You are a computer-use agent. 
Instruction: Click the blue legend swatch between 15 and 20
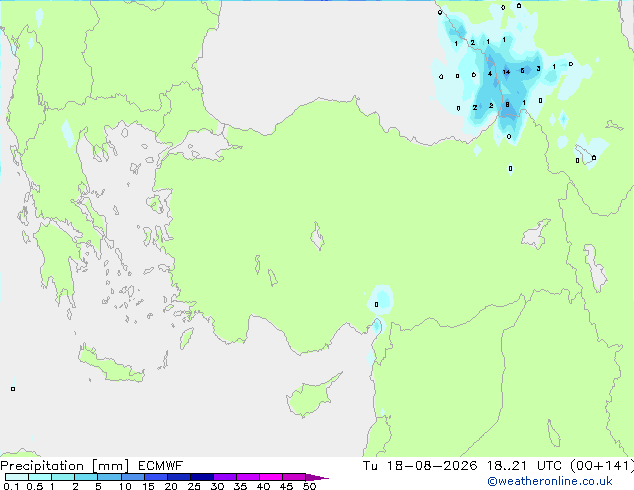156,477
